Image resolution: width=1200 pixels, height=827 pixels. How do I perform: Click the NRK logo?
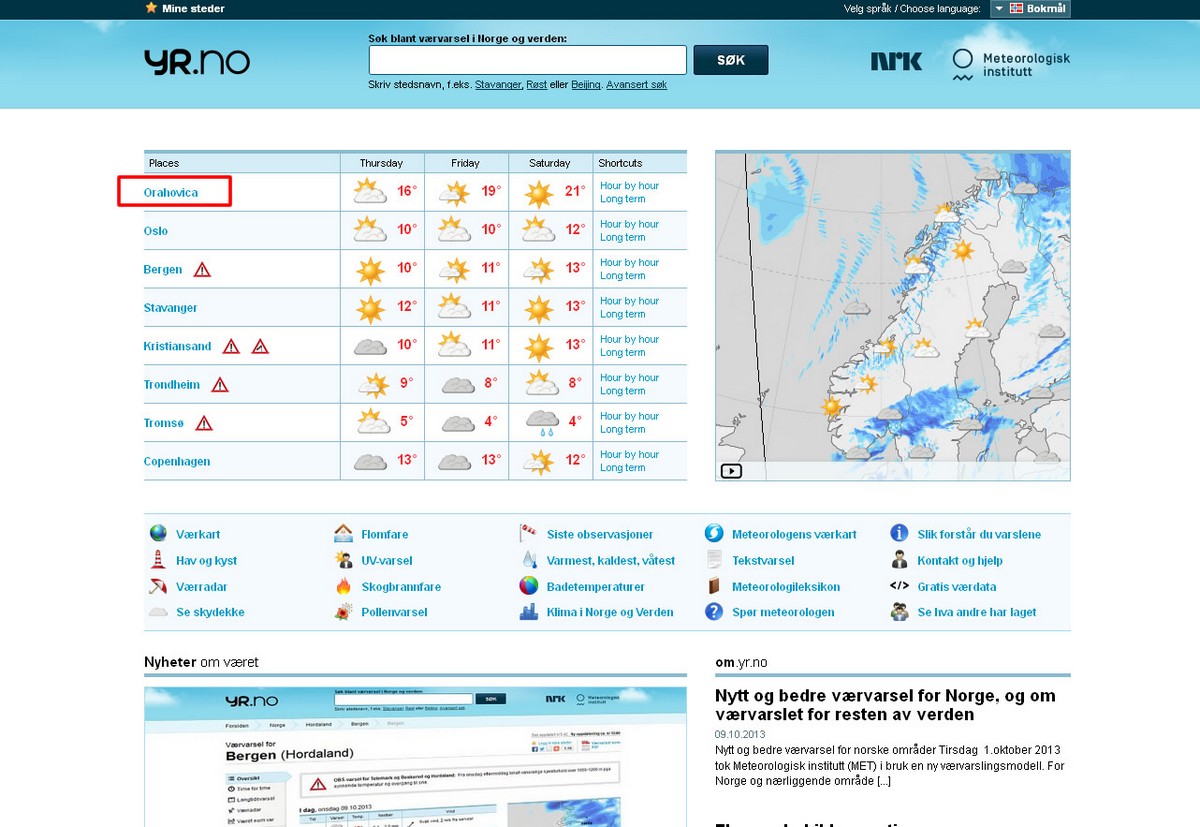click(x=896, y=62)
